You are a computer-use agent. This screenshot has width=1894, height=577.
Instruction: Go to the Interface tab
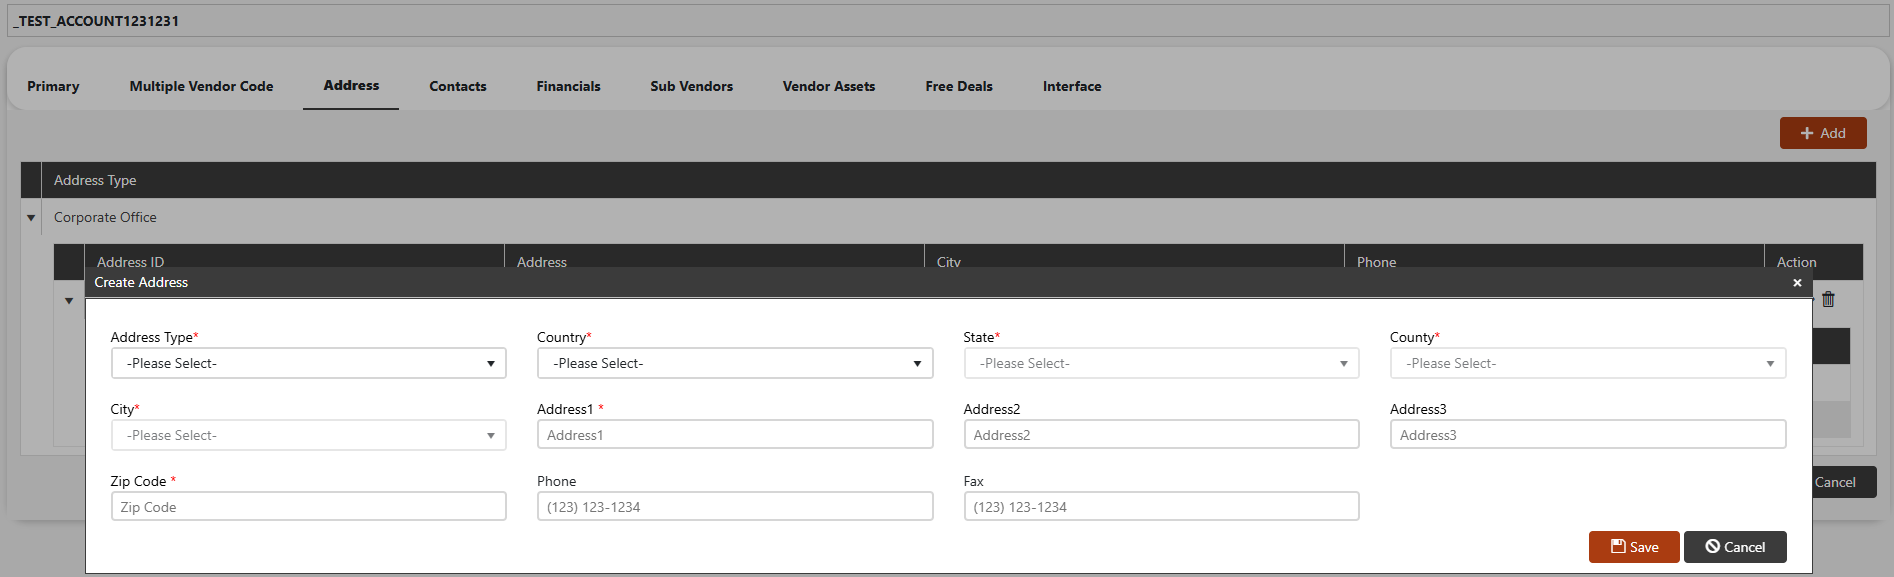pyautogui.click(x=1072, y=86)
